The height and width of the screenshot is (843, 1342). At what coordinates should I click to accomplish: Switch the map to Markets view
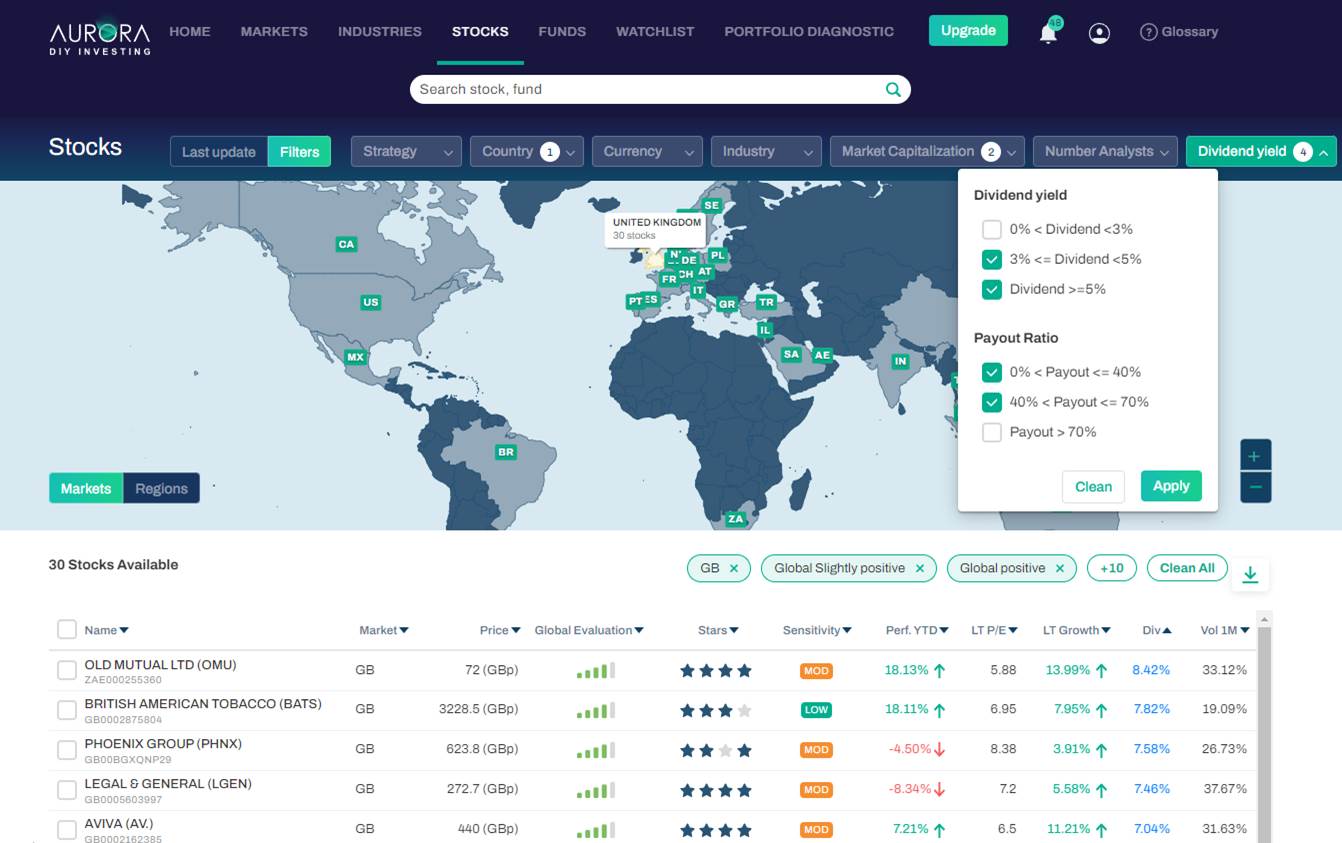(x=86, y=488)
